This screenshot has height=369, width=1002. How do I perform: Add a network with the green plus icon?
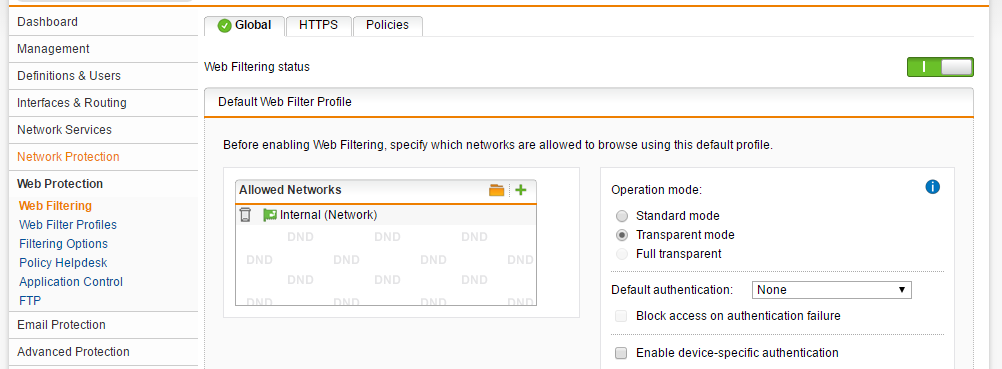[520, 190]
